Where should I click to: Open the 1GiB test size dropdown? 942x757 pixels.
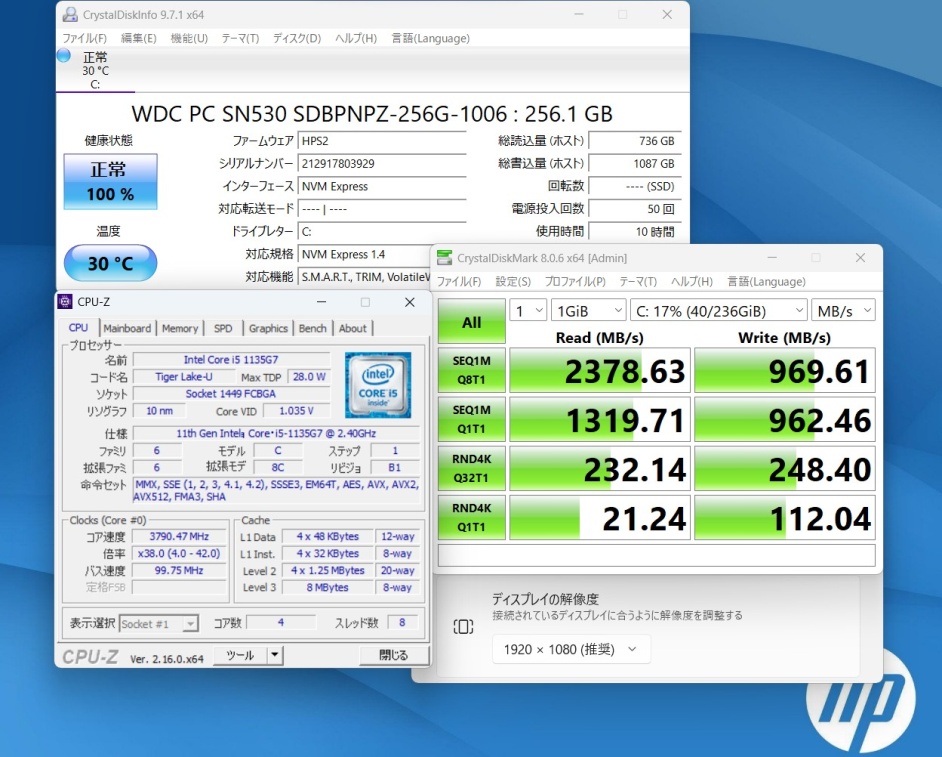tap(589, 311)
